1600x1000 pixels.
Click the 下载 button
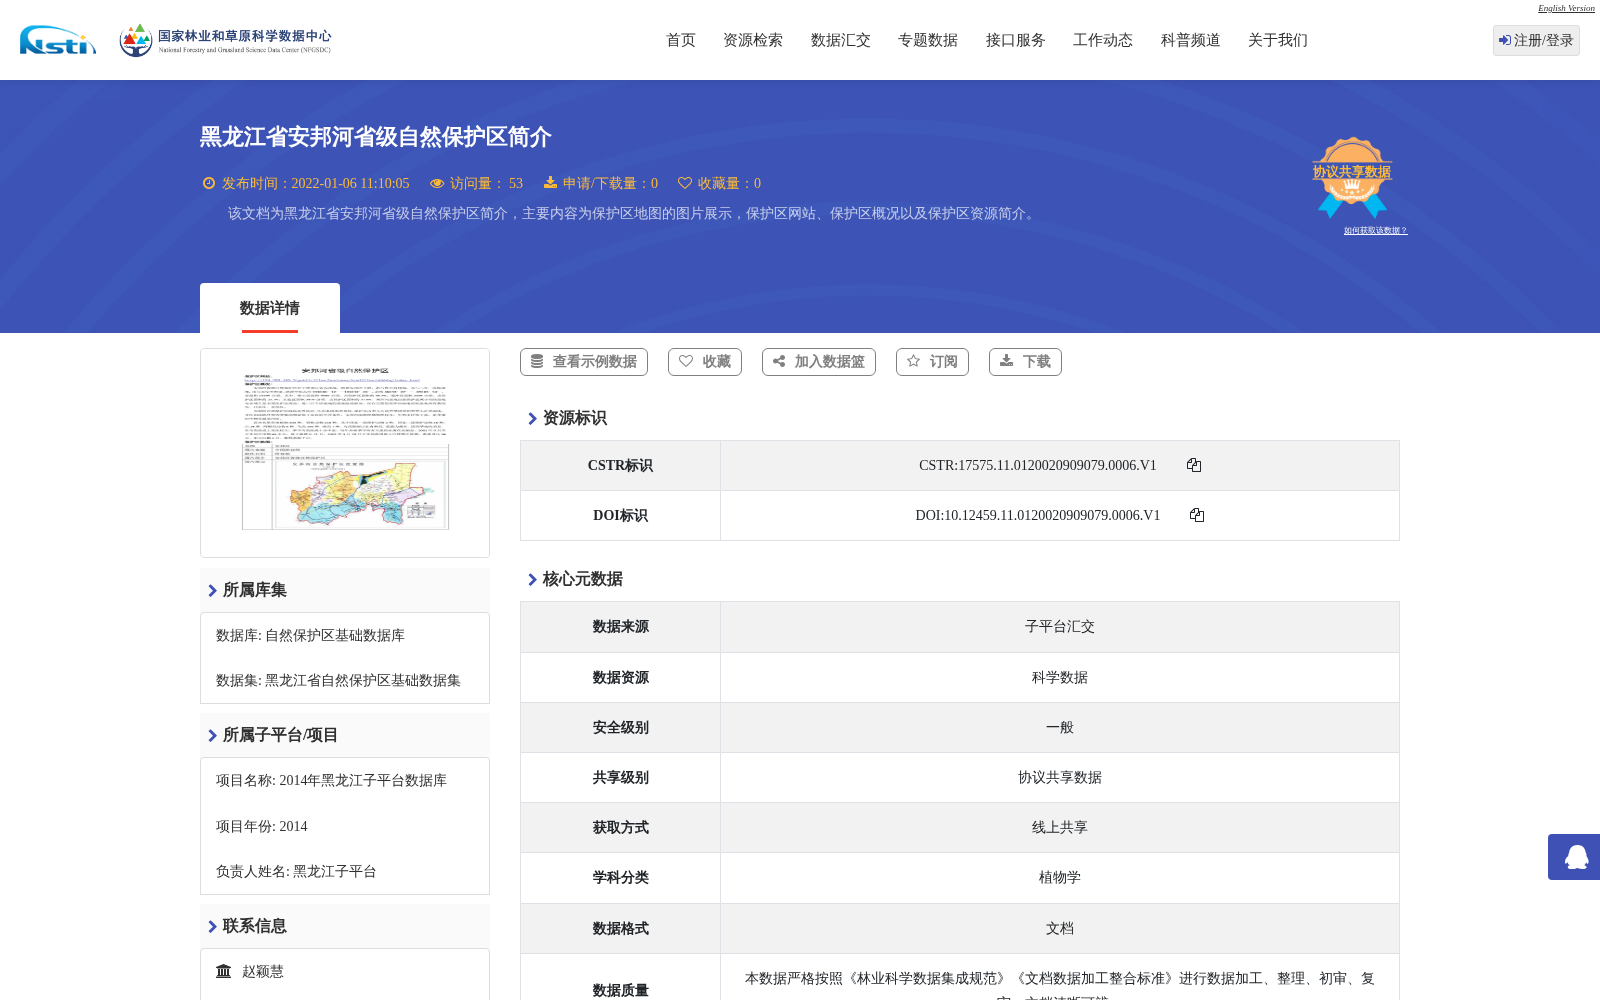pos(1025,362)
